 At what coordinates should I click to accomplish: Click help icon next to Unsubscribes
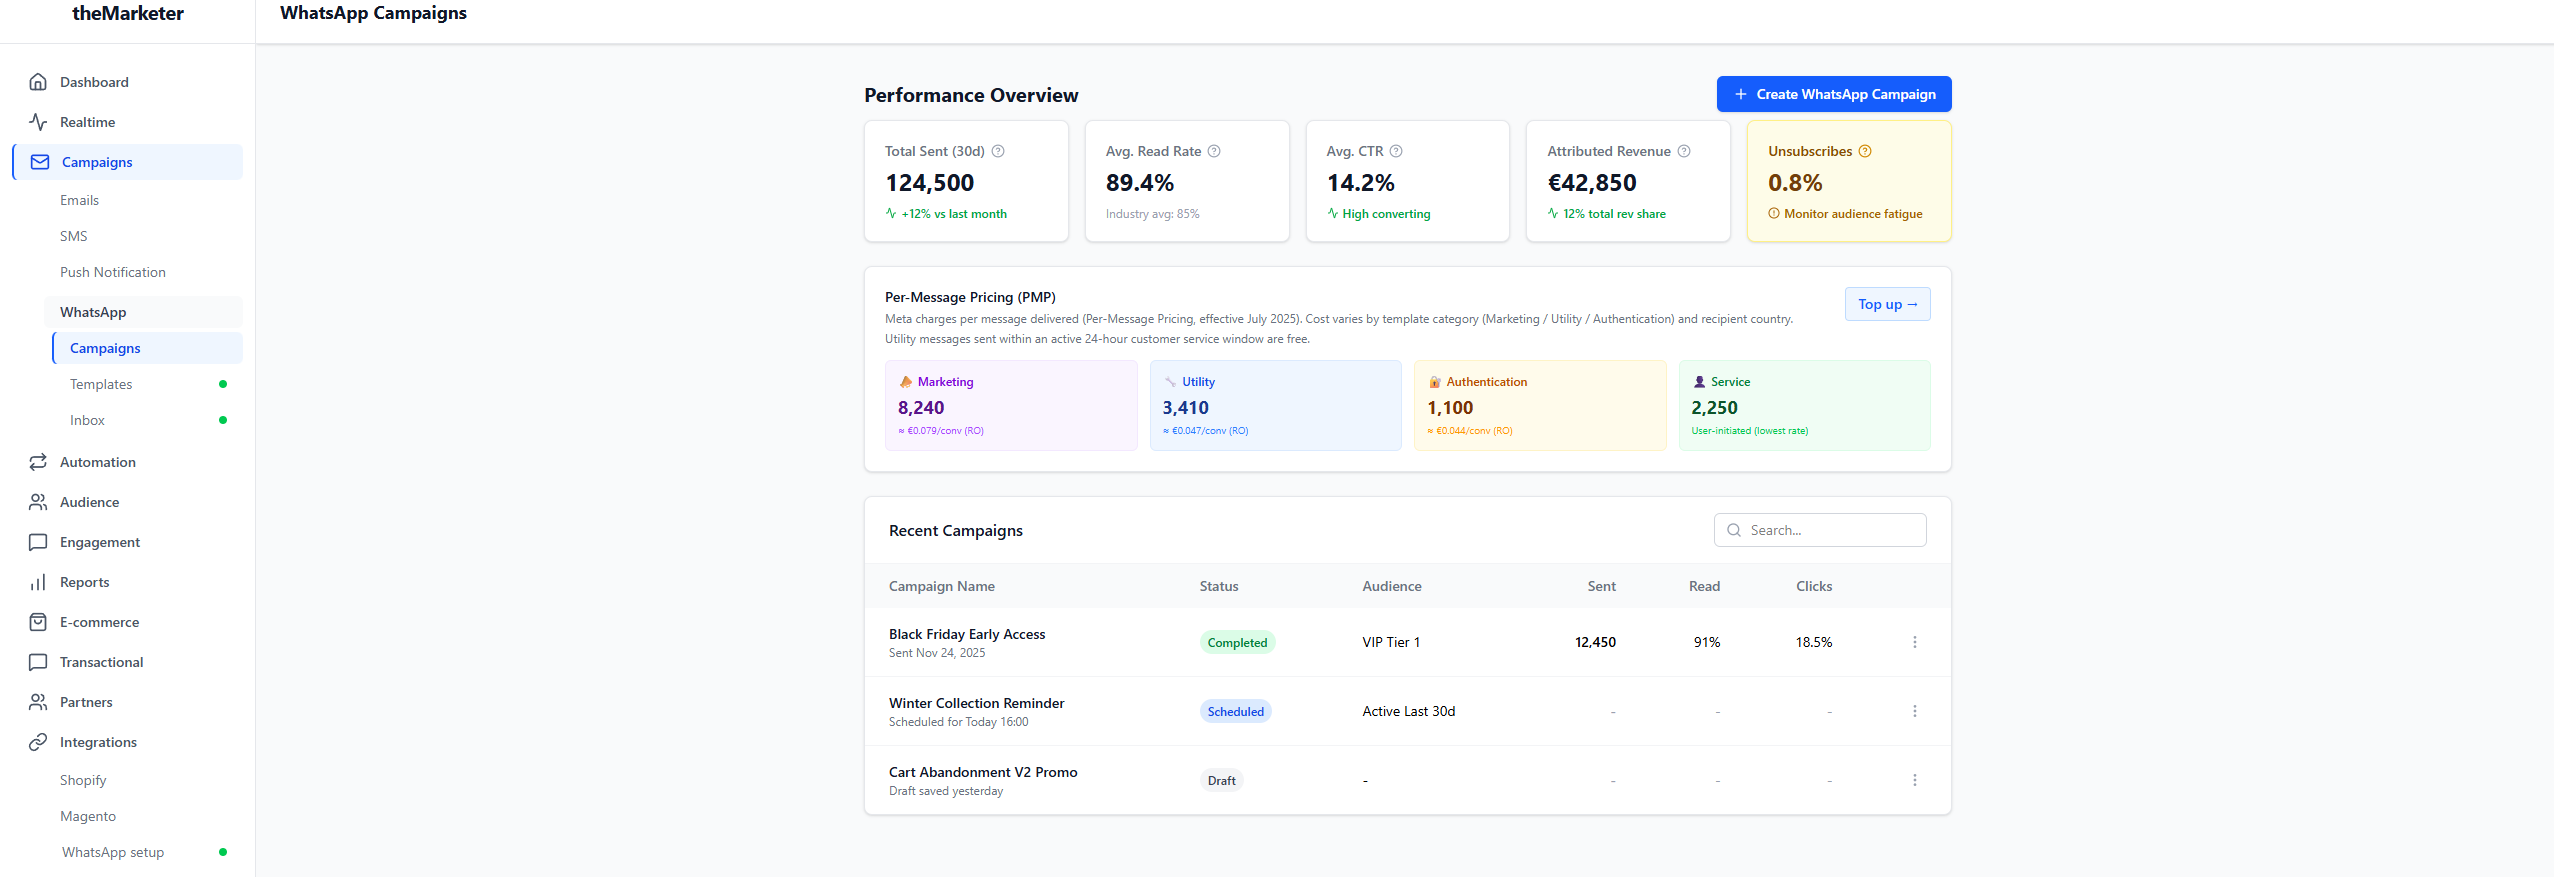1865,151
